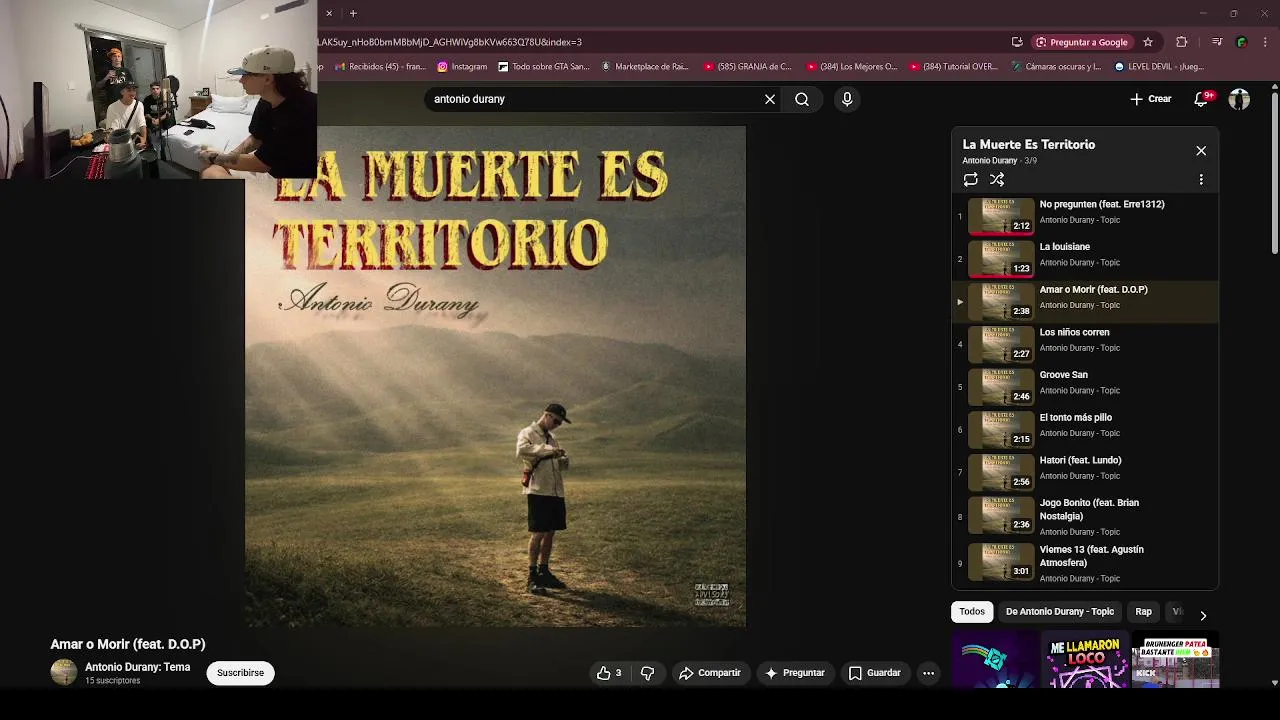Open the (384) Tutorial OVER bookmark
This screenshot has height=720, width=1280.
pos(954,67)
